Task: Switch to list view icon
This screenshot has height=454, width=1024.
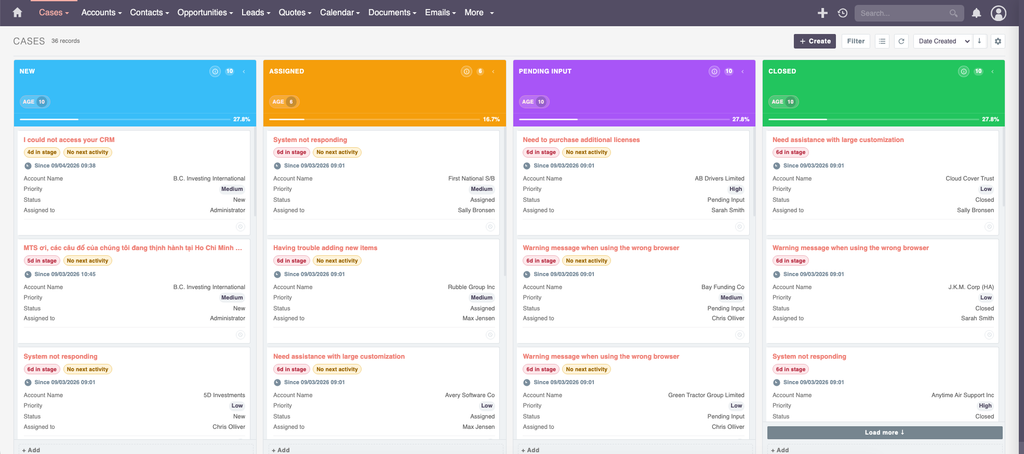Action: [882, 41]
